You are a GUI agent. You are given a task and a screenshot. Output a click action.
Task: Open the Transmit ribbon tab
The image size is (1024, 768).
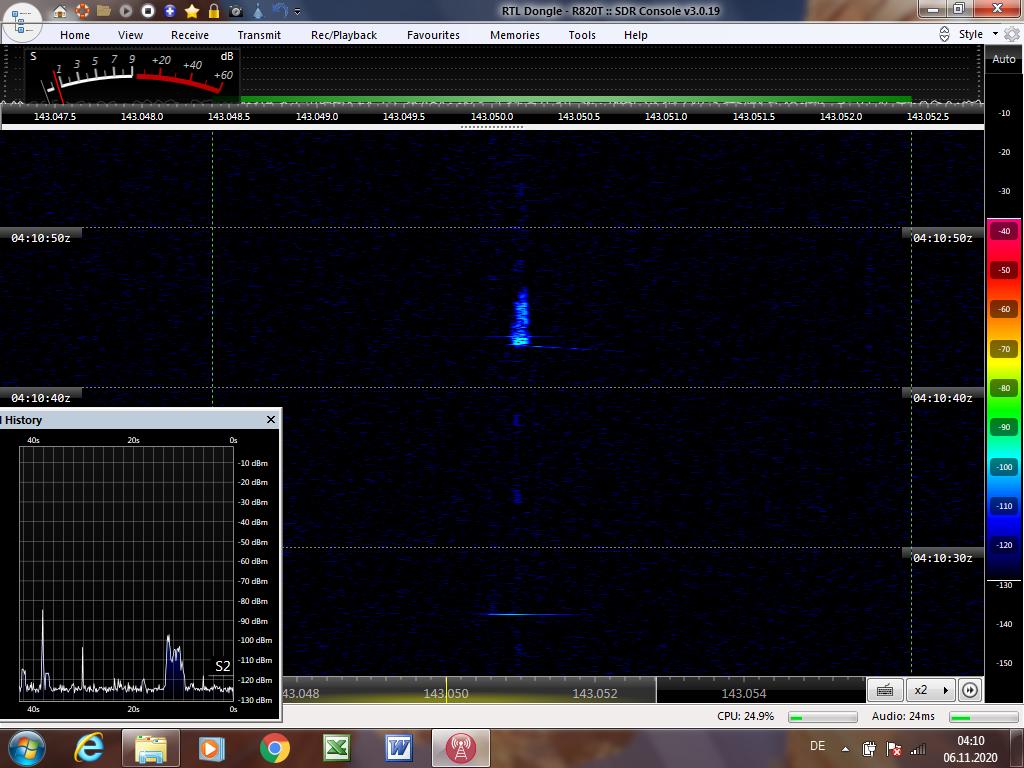point(259,35)
